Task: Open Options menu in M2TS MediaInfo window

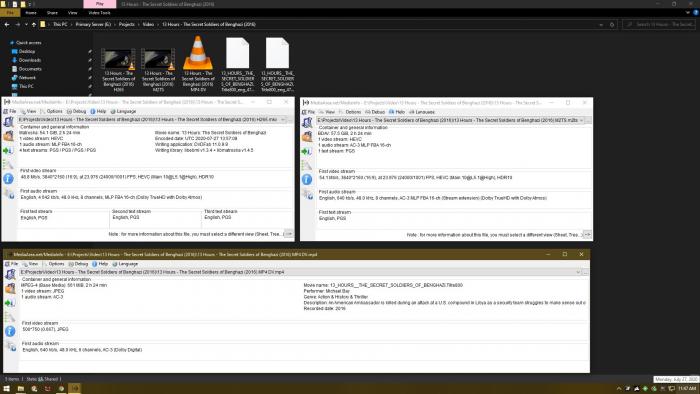Action: tap(350, 112)
